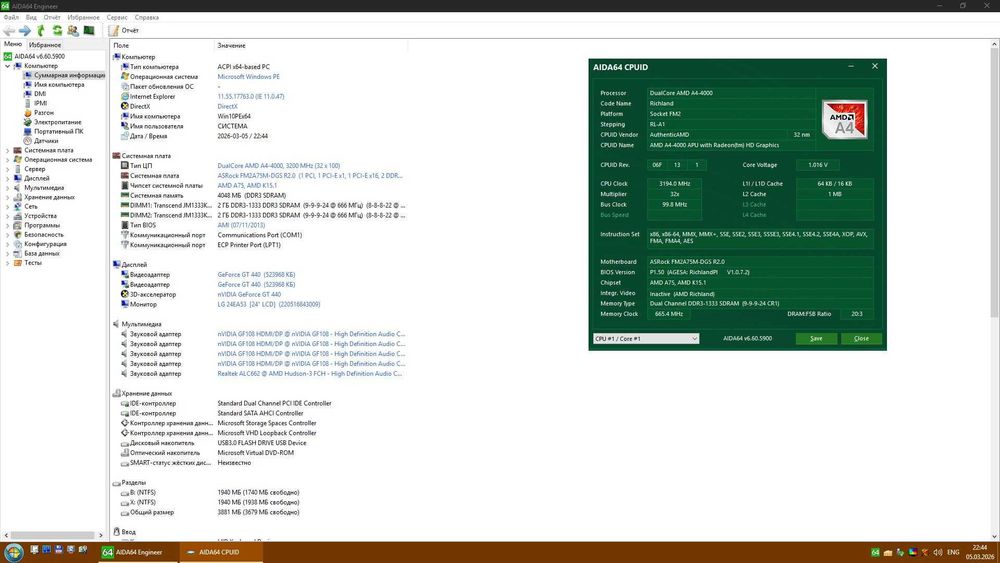Open the DualCore AMD A4-4000 CPU link
Screen dimensions: 1000x563
point(279,166)
